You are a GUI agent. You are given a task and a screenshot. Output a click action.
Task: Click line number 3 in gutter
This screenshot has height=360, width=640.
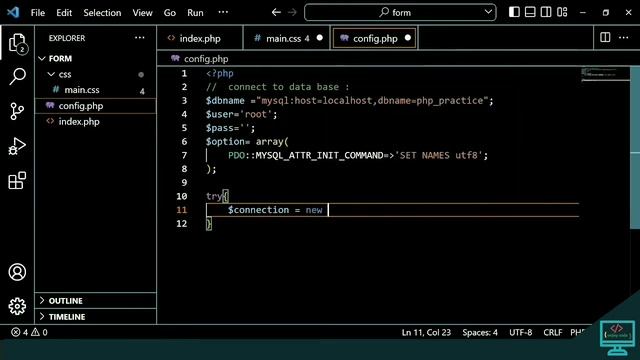184,100
